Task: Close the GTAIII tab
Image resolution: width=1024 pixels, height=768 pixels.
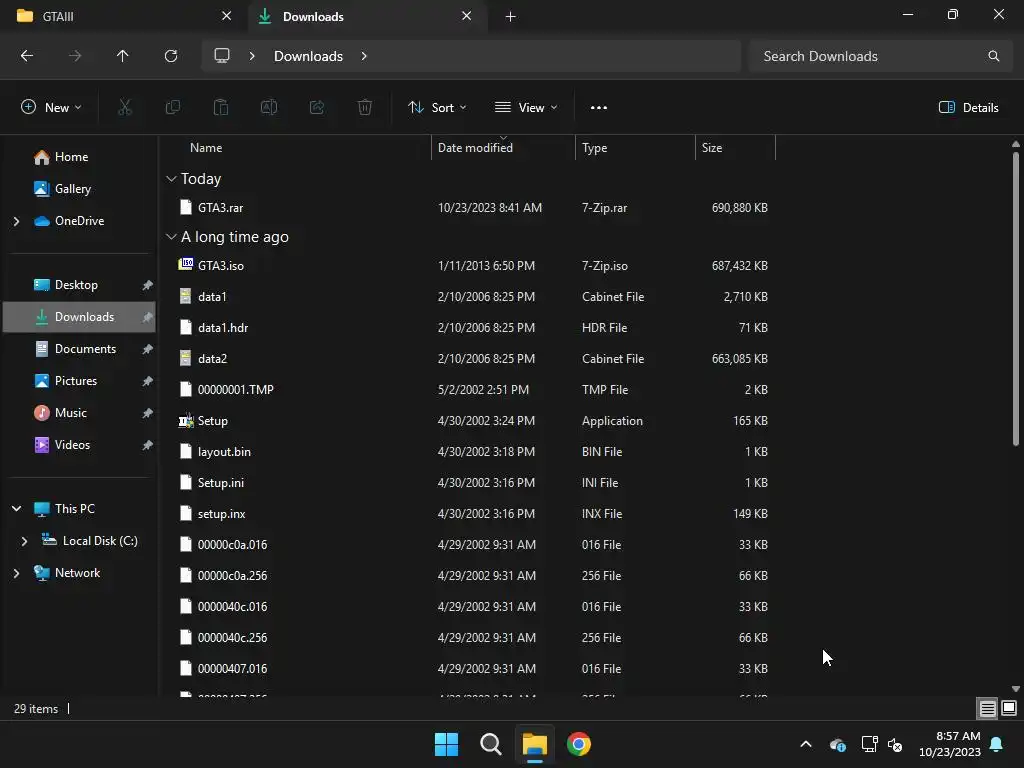Action: (227, 16)
